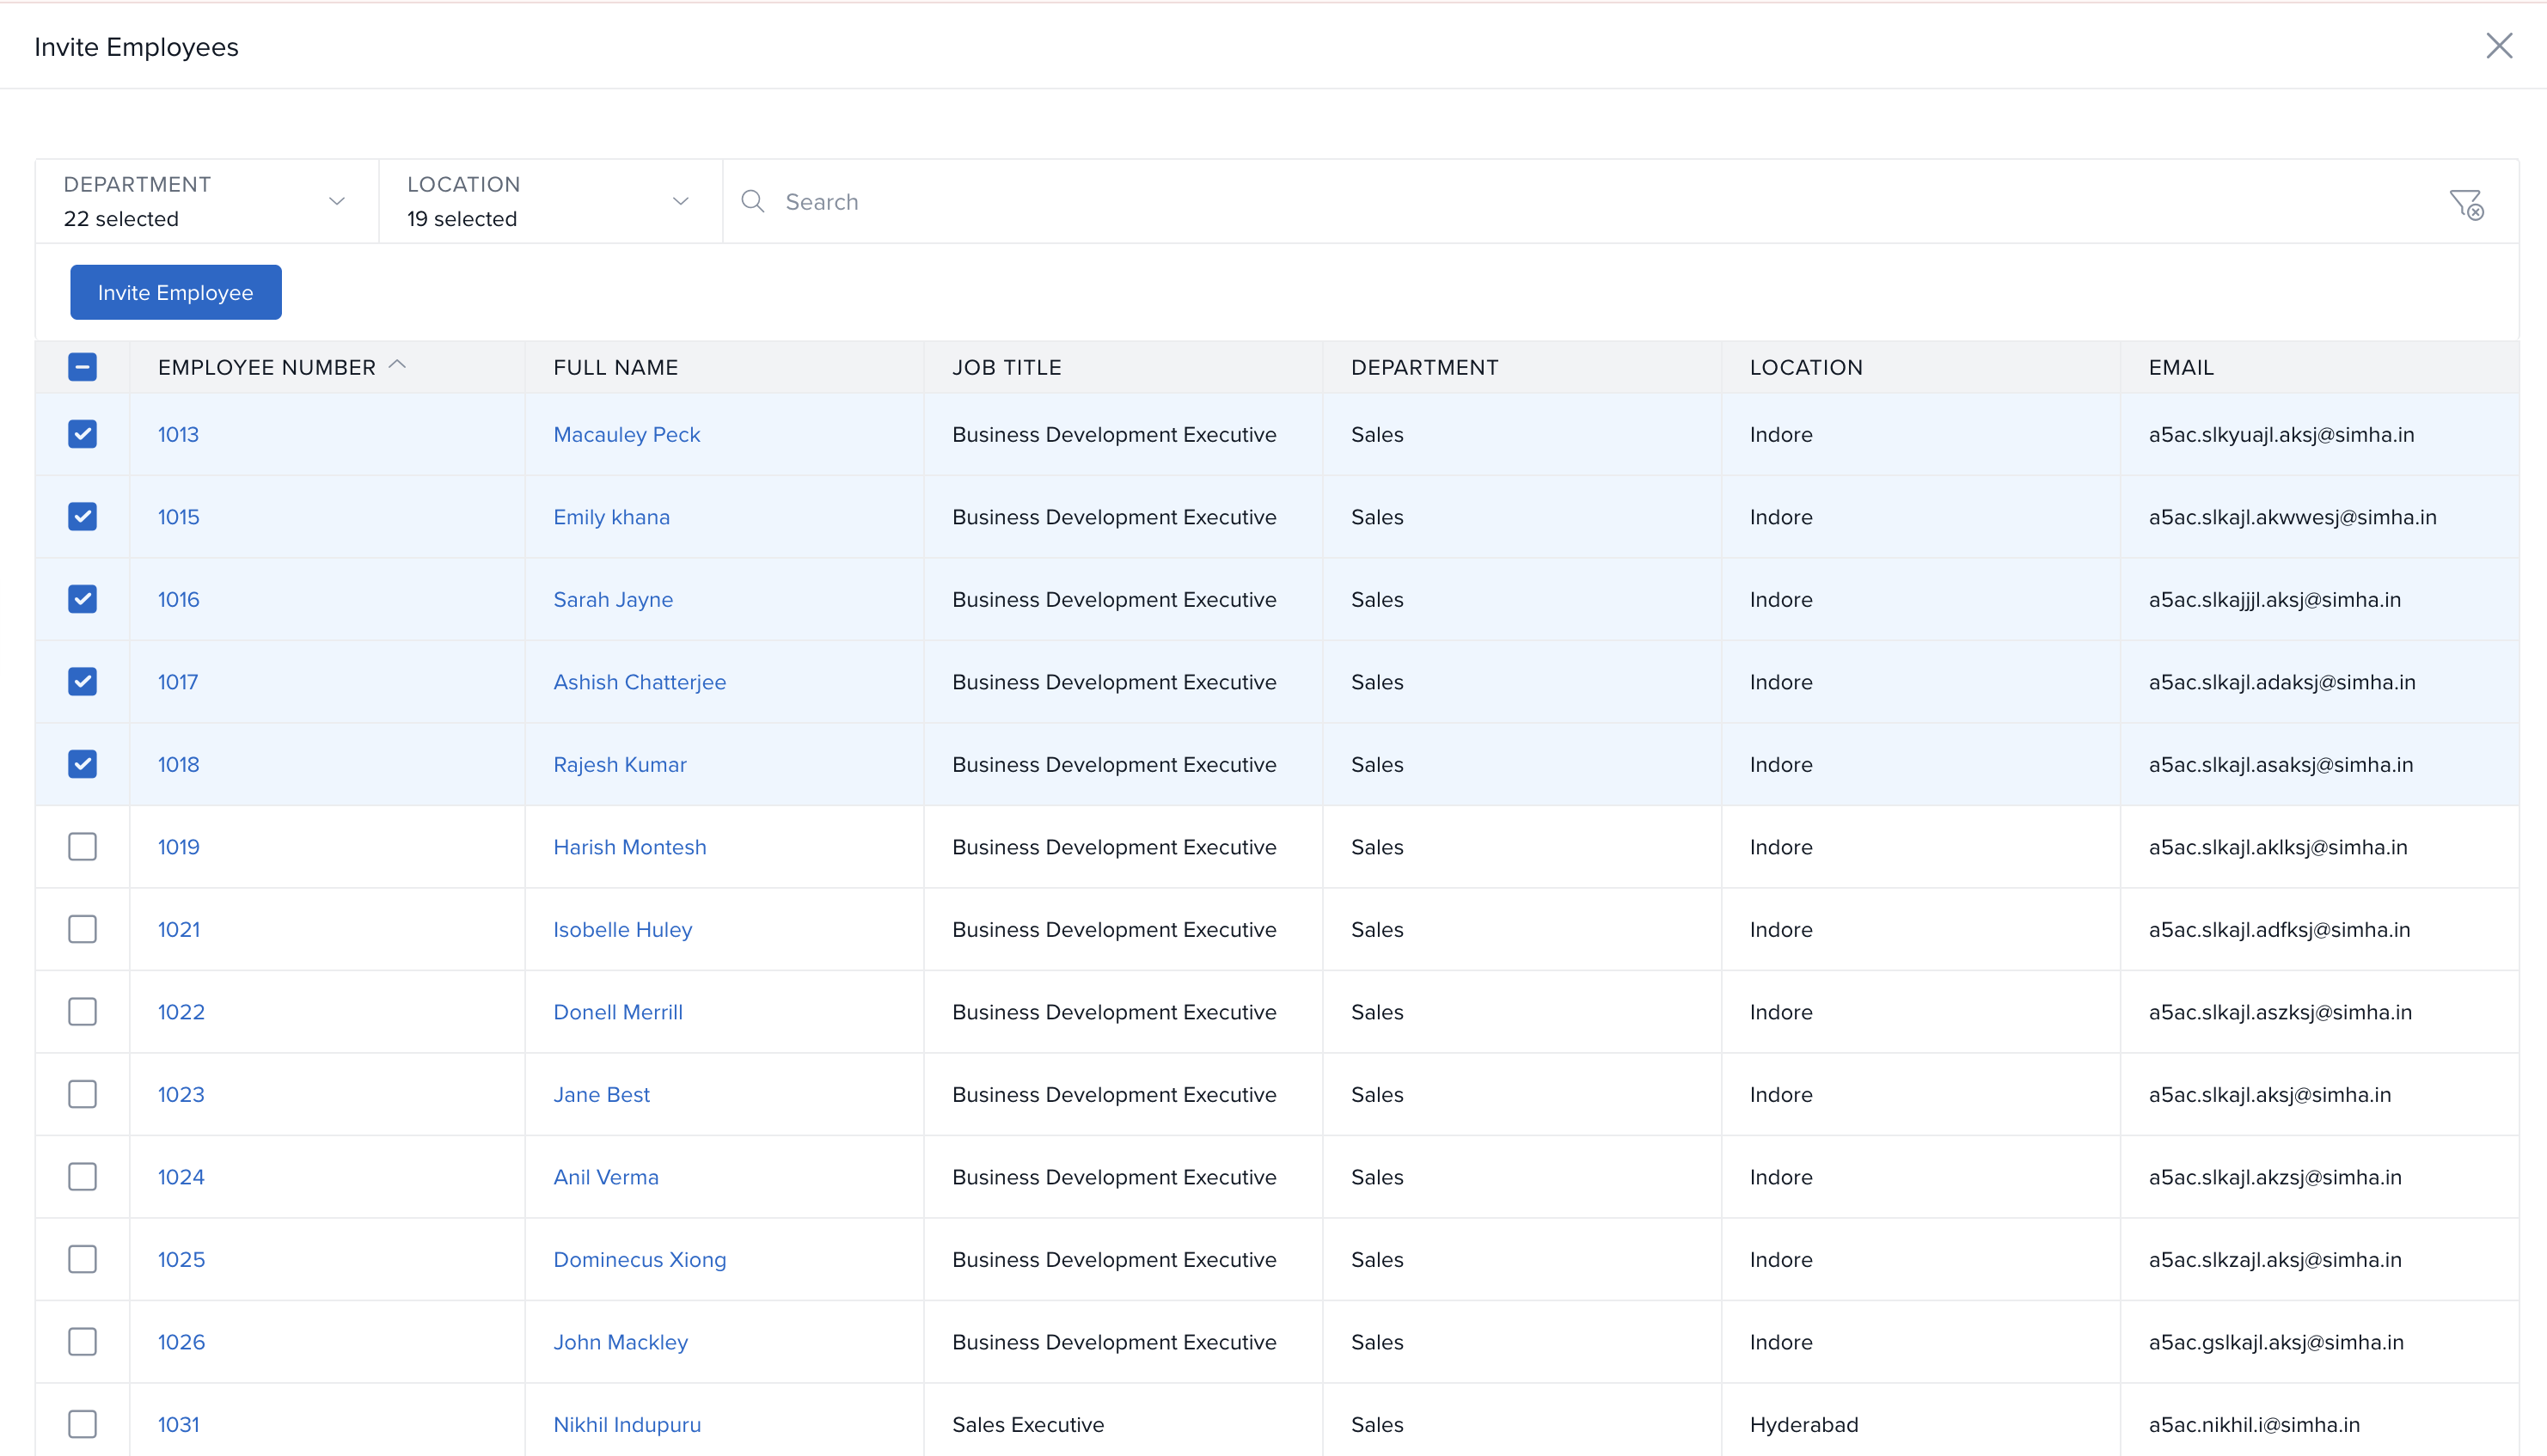Open Nikhil Indupuru's name link
The width and height of the screenshot is (2547, 1456).
tap(626, 1424)
